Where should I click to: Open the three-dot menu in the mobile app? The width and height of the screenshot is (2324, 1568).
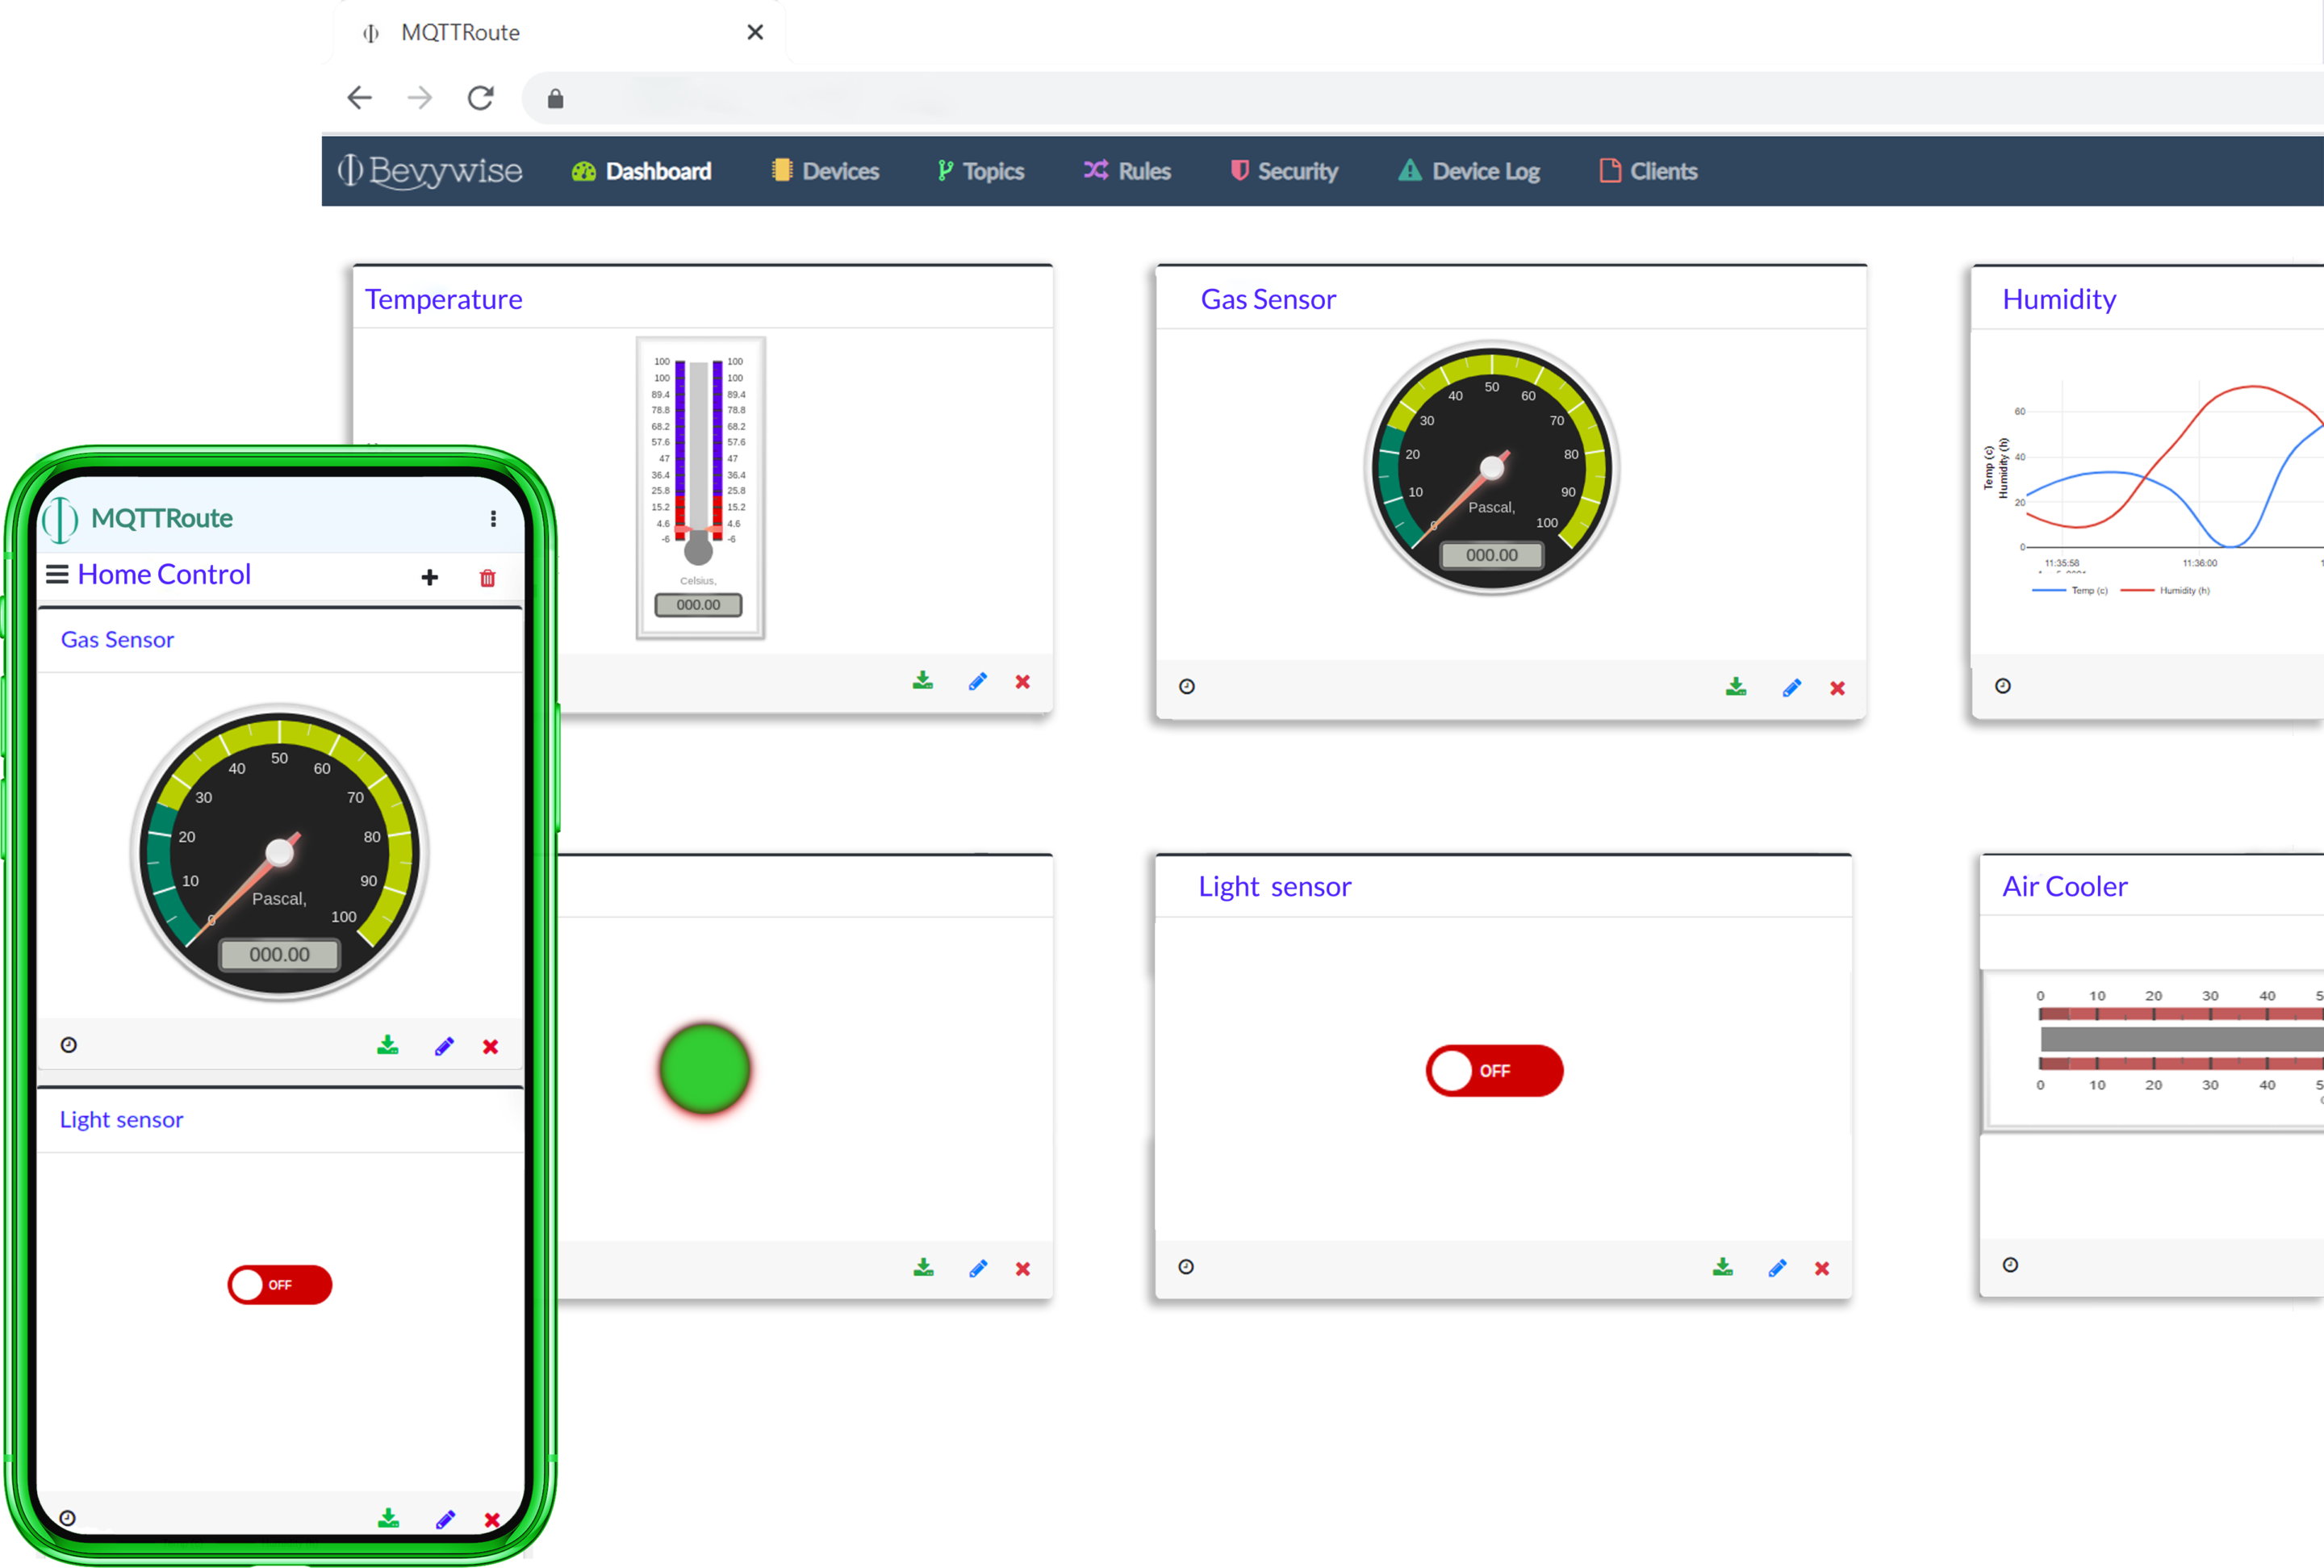(493, 518)
